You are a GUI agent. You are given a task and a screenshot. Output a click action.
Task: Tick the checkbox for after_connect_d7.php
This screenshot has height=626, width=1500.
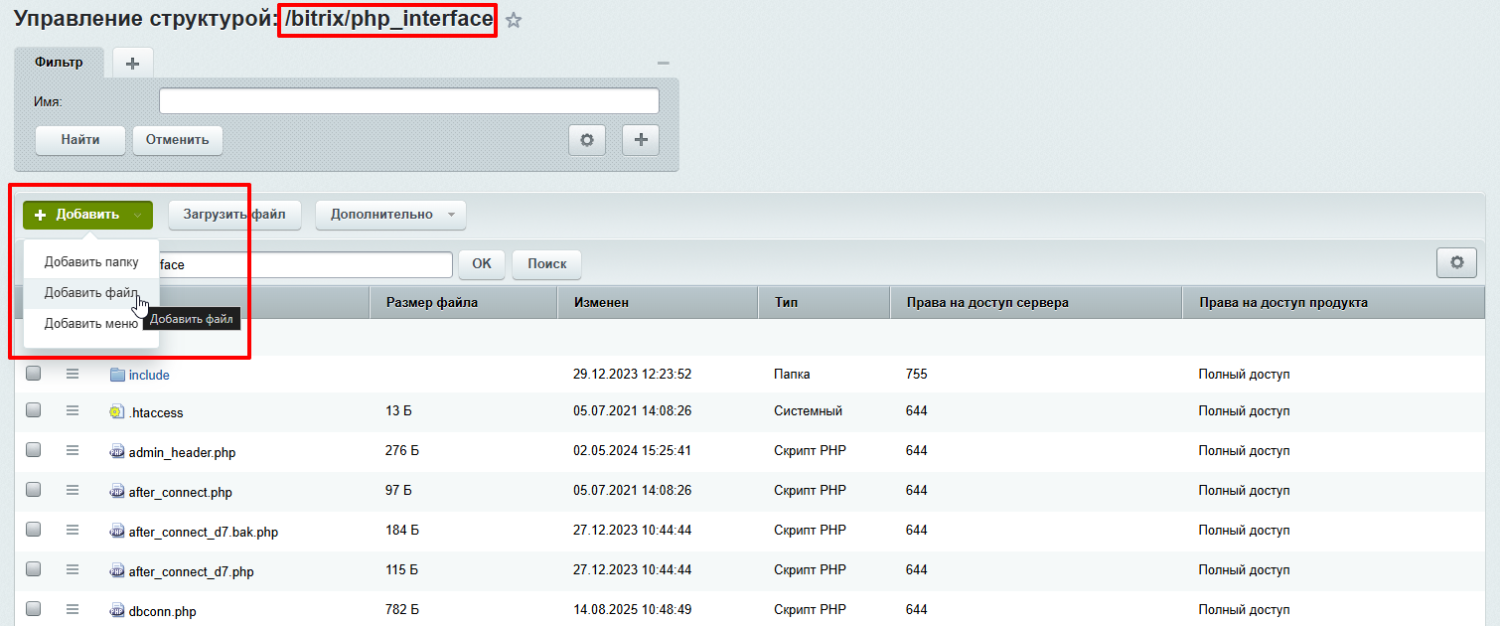click(x=33, y=569)
